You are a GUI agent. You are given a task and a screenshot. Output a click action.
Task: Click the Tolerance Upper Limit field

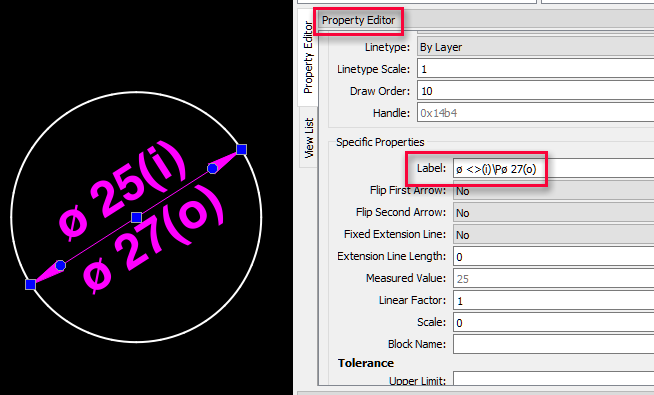click(553, 378)
